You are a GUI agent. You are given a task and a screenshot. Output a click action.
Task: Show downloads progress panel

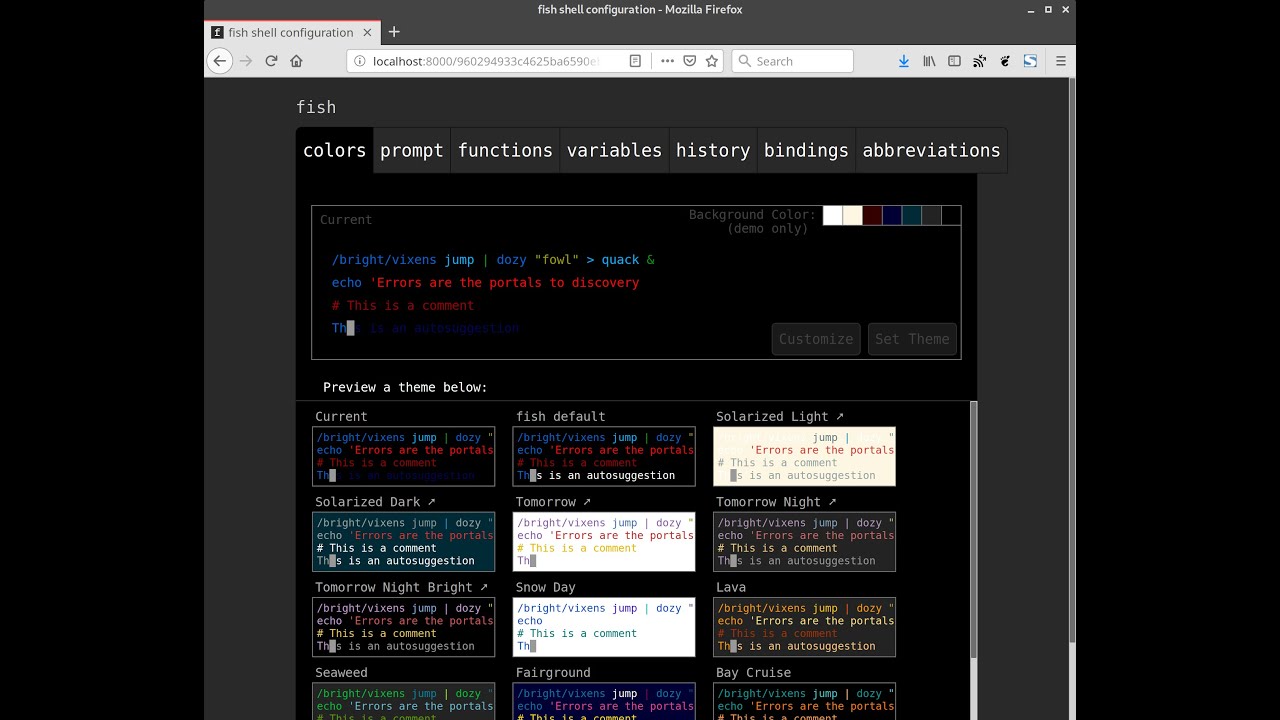pyautogui.click(x=904, y=61)
